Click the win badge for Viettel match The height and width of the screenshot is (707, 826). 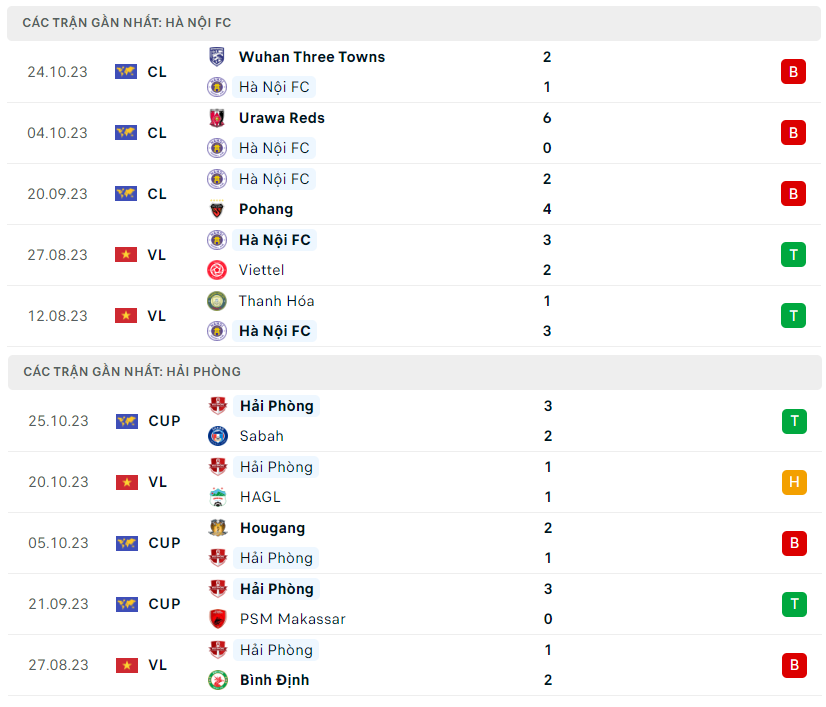click(x=793, y=255)
